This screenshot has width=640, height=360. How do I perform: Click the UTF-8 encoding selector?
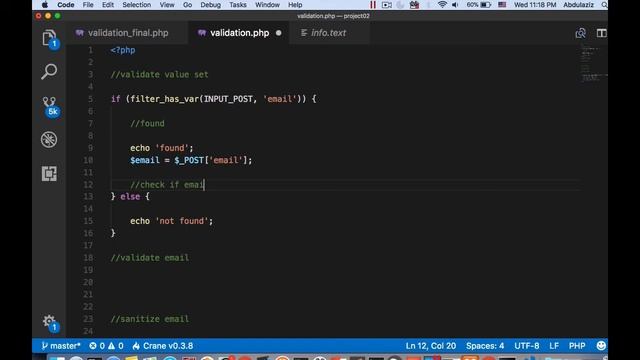[527, 346]
